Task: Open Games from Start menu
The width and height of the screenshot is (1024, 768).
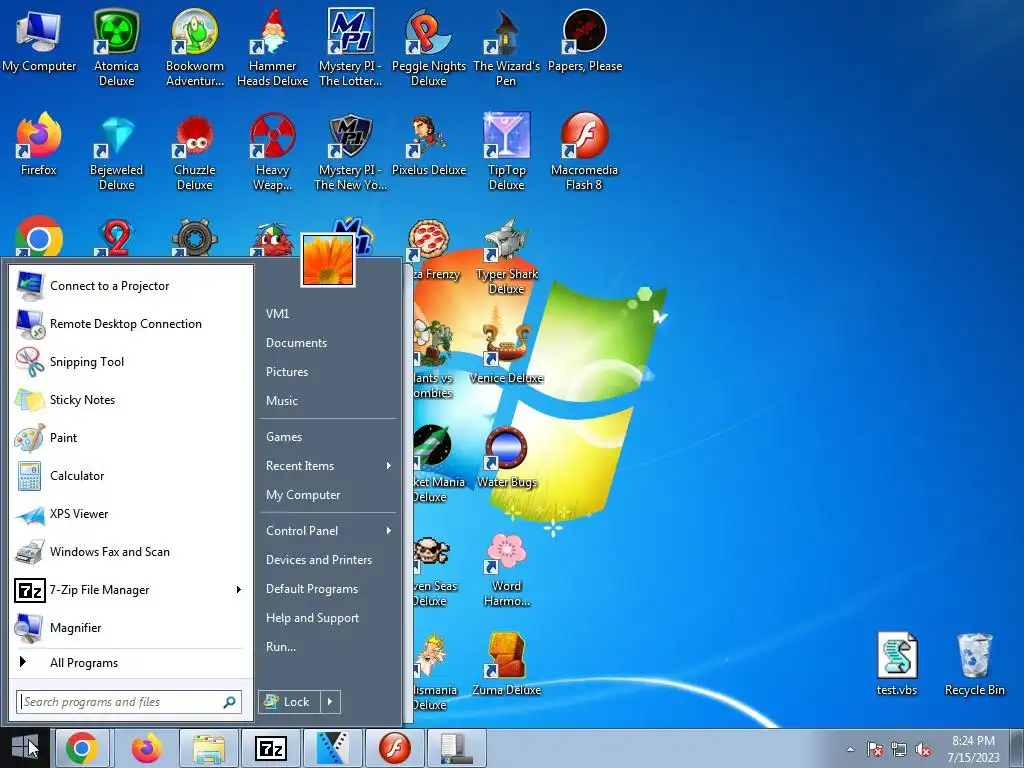Action: pos(329,437)
